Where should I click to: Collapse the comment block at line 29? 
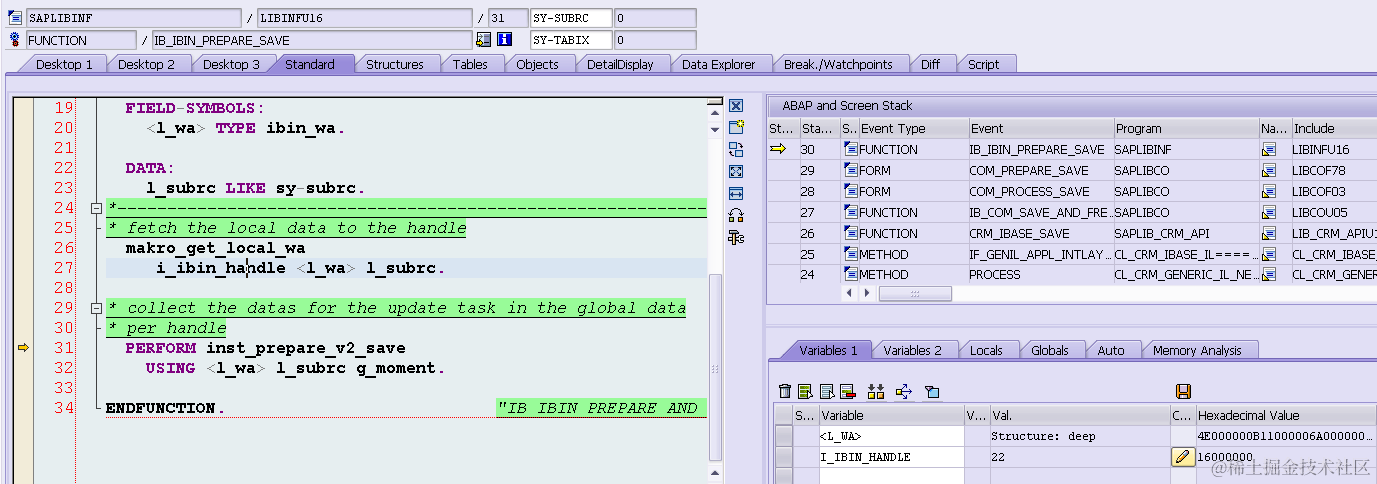click(96, 308)
